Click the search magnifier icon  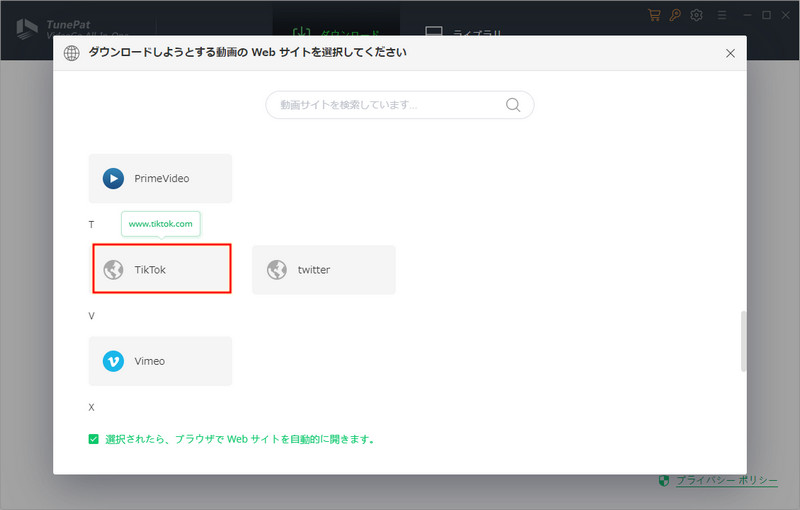[x=513, y=105]
